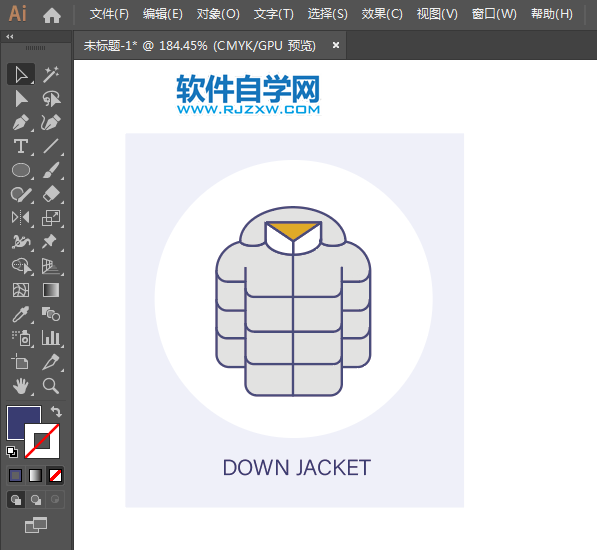The image size is (597, 550).
Task: Select the Column Graph tool
Action: 51,338
